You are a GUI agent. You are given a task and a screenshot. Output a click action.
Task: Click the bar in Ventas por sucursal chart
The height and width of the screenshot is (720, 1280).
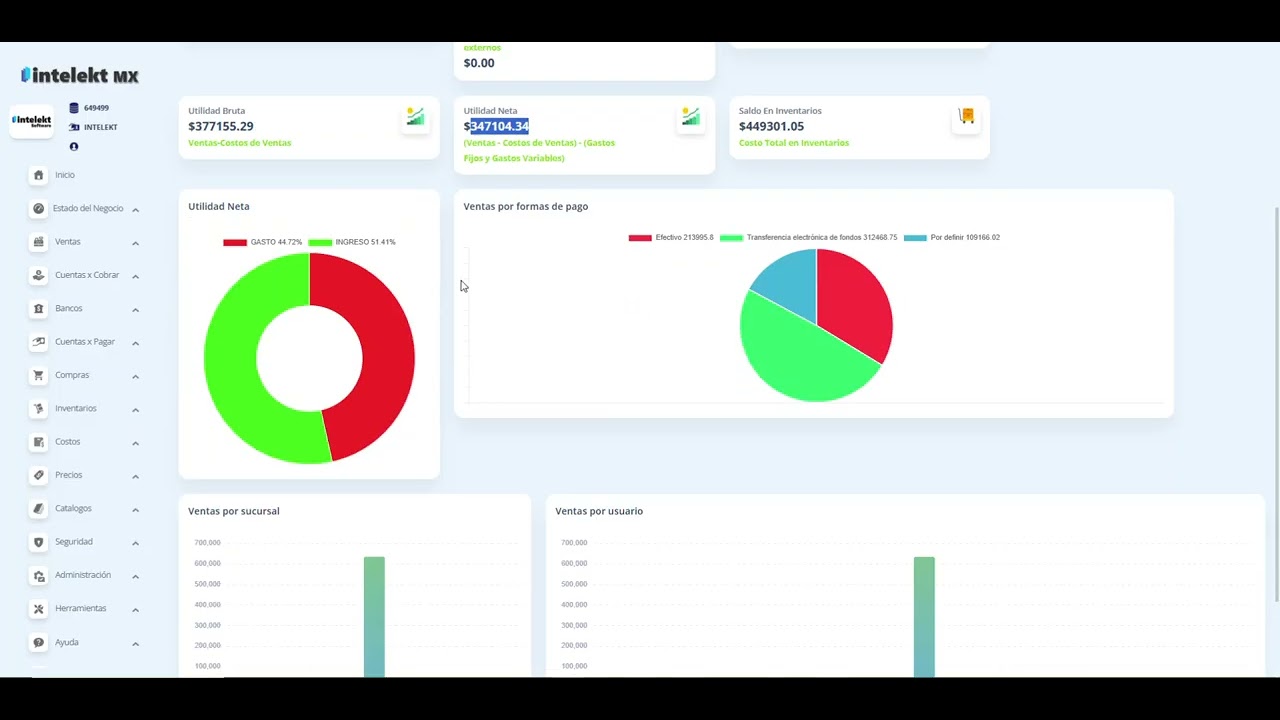click(374, 617)
